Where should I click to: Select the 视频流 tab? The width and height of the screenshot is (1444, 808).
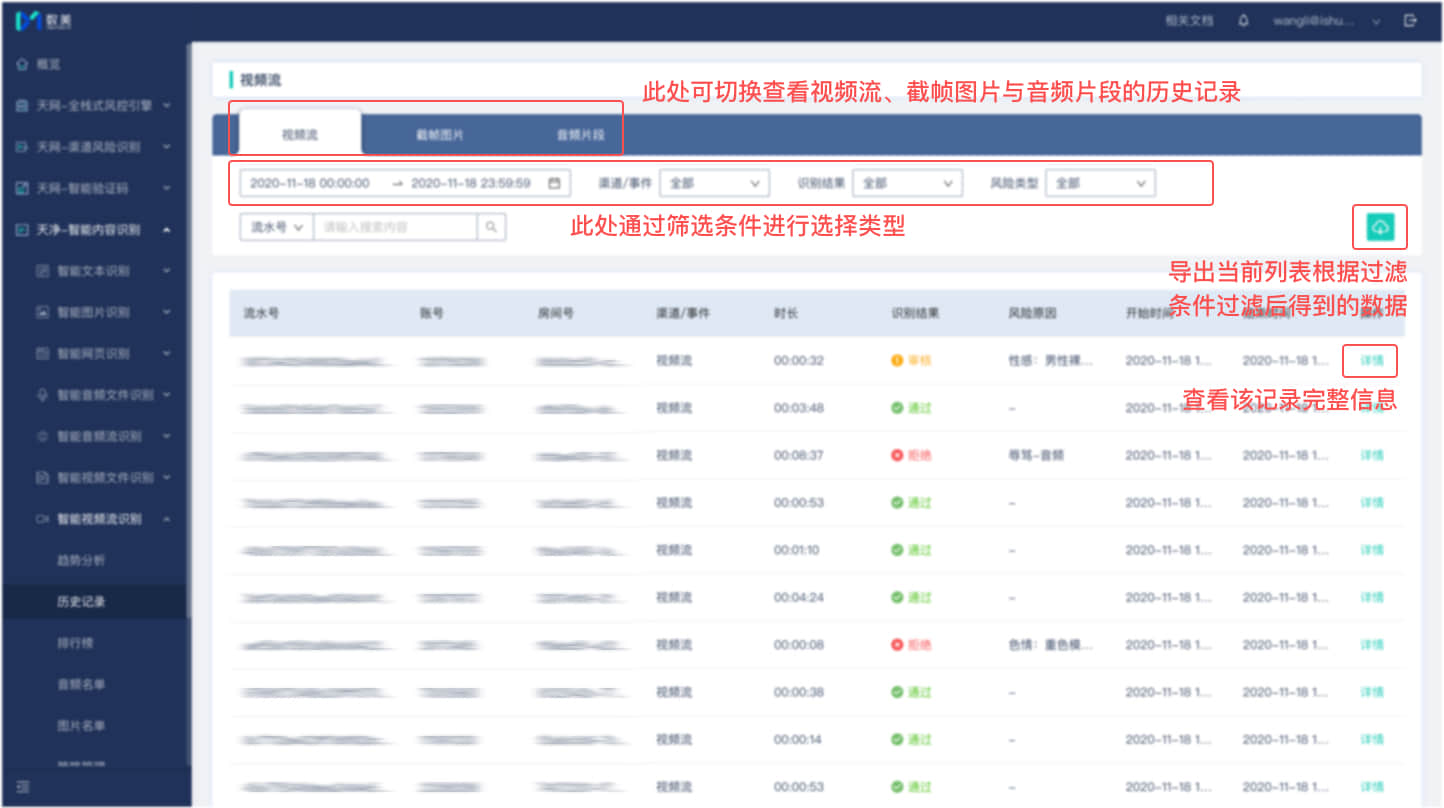click(x=300, y=133)
